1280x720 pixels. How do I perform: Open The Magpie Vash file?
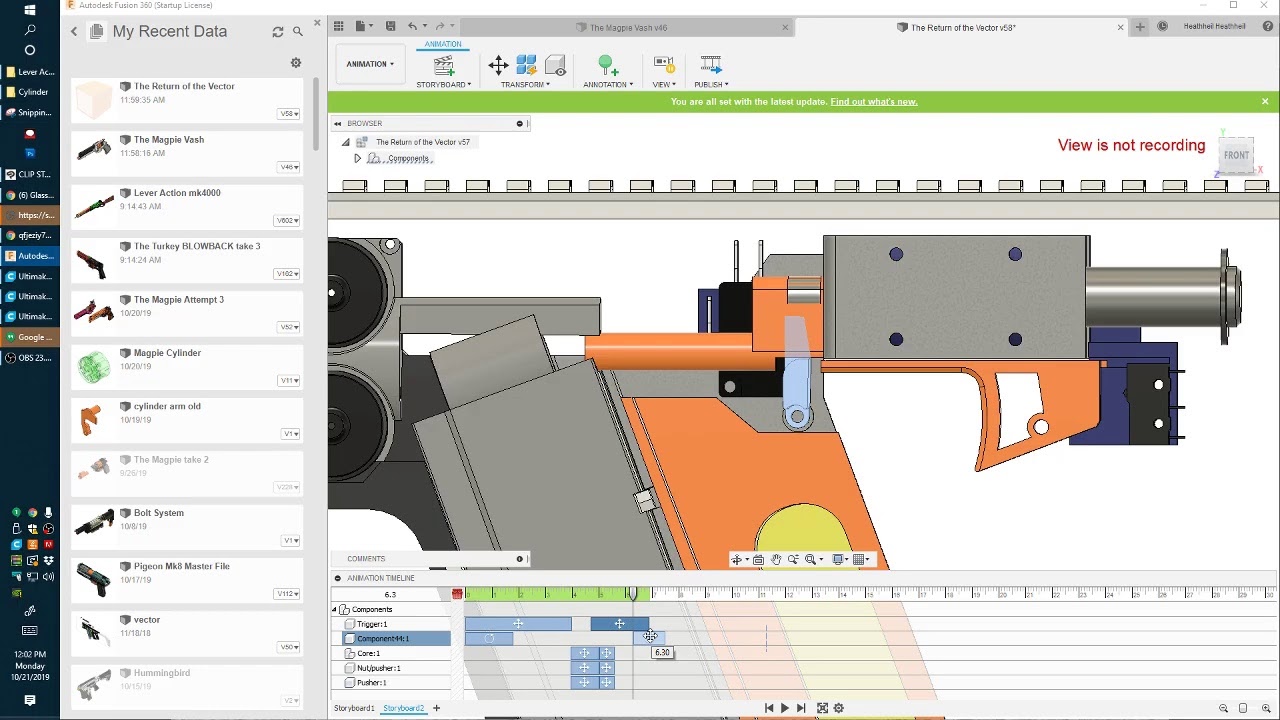pyautogui.click(x=187, y=153)
